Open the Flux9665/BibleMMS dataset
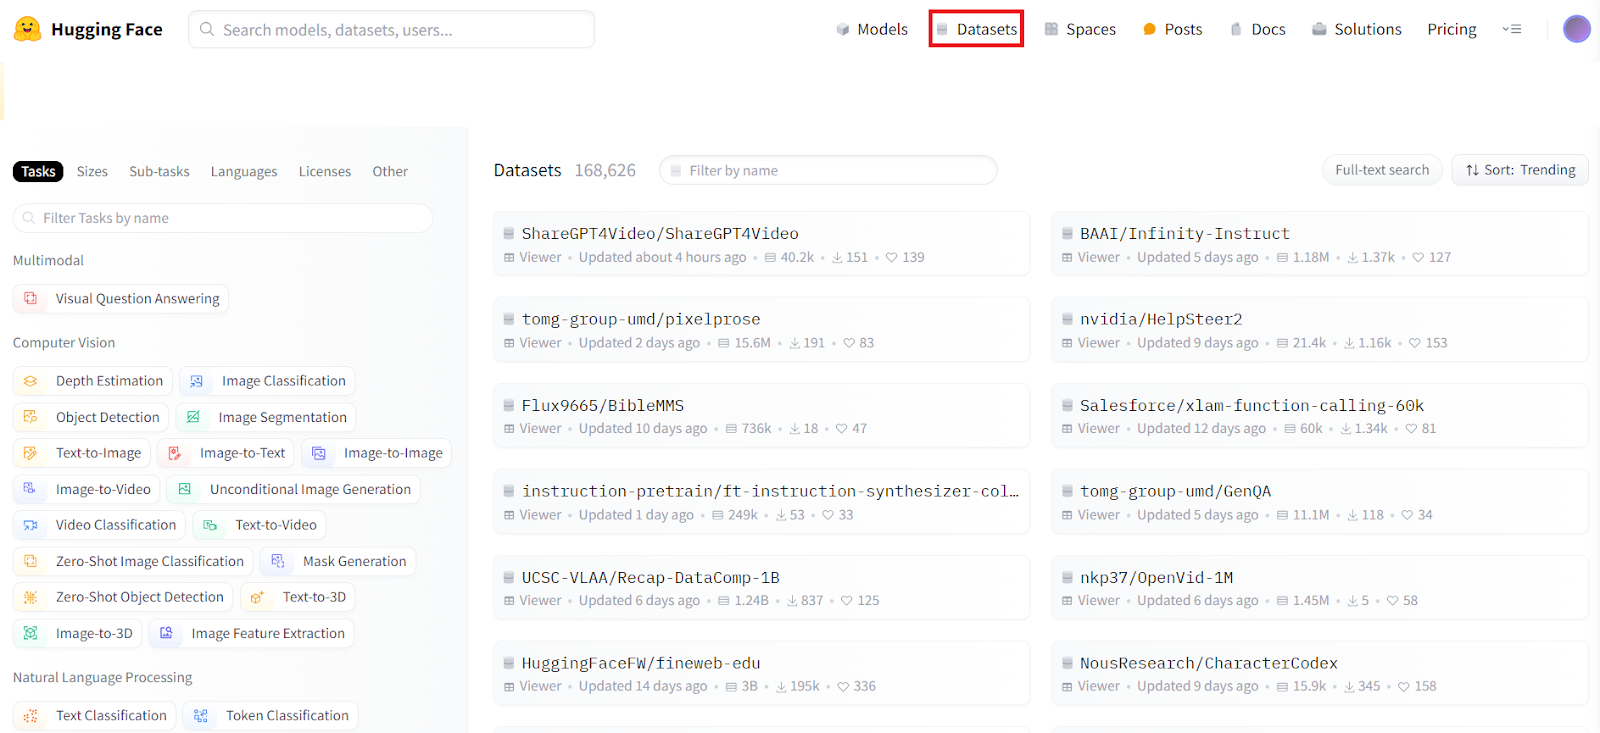 (x=761, y=415)
